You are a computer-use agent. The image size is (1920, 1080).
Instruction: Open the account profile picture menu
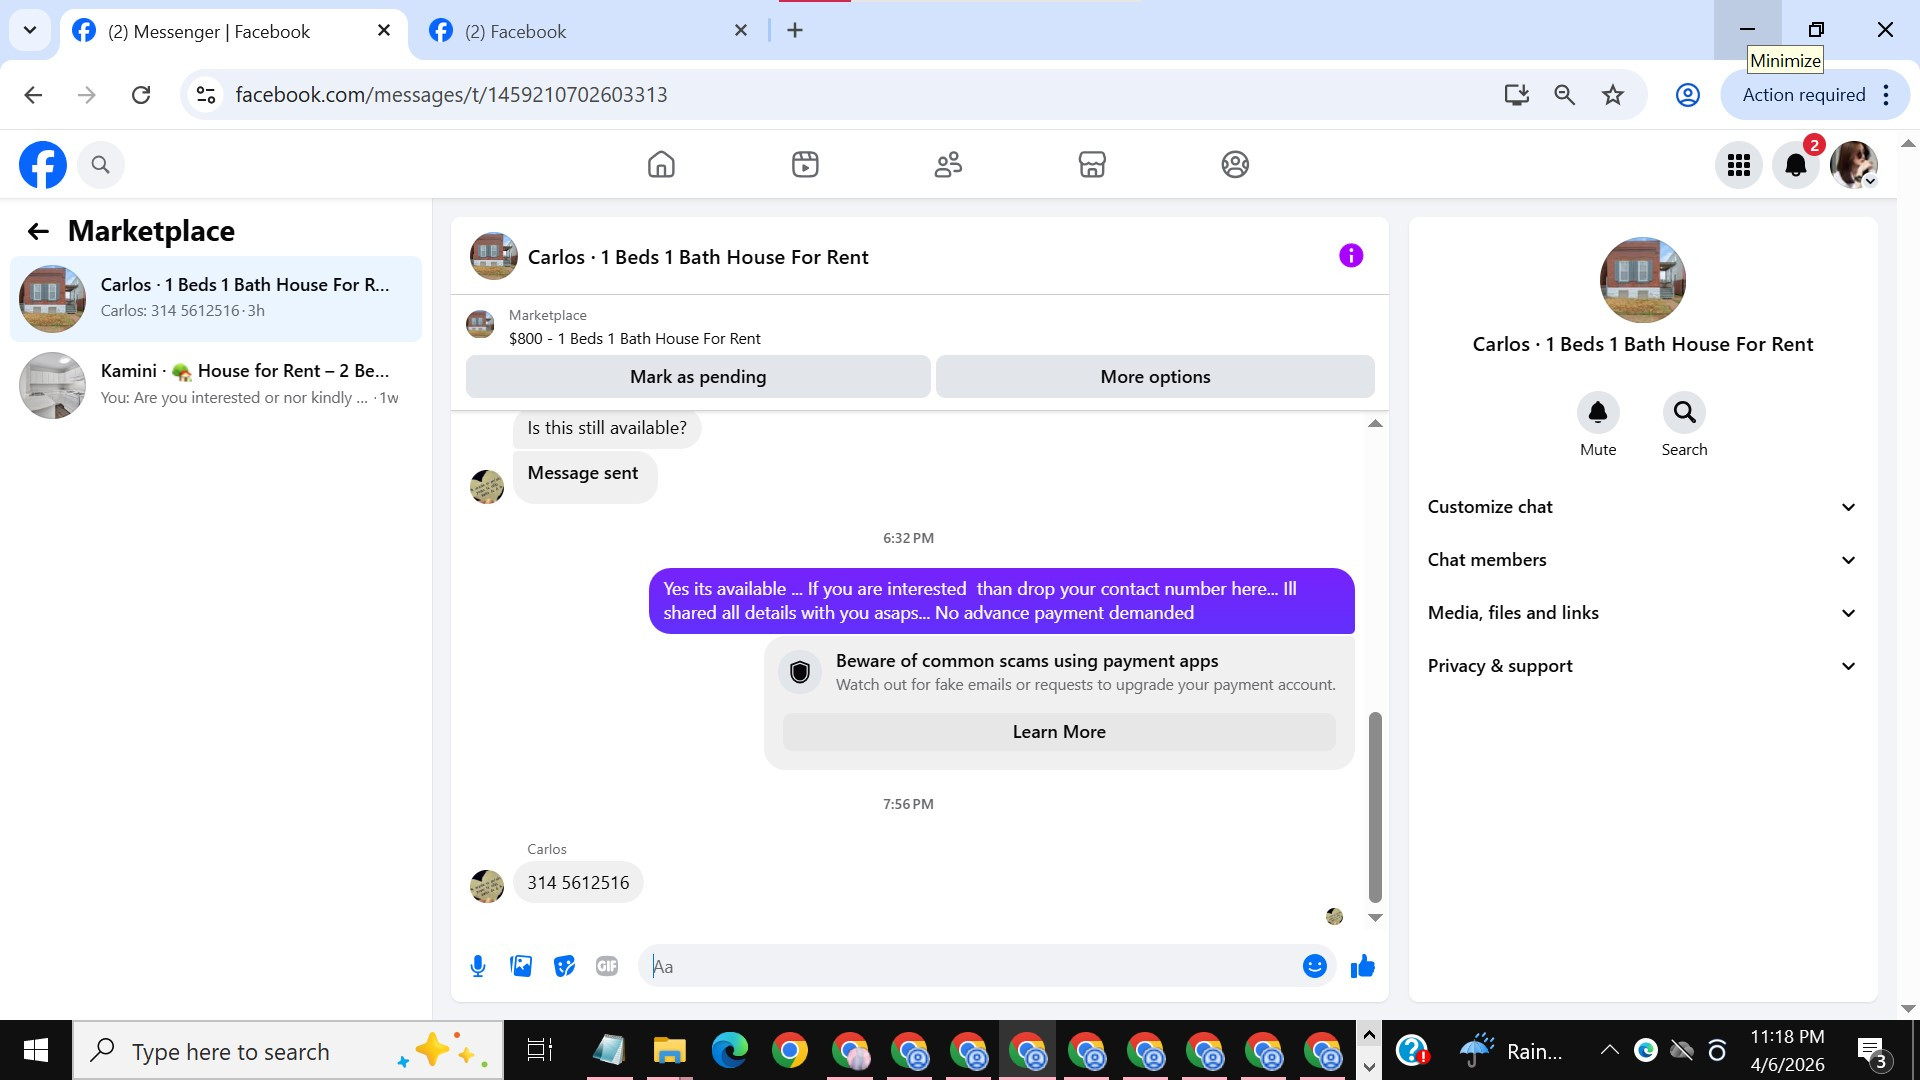coord(1853,165)
